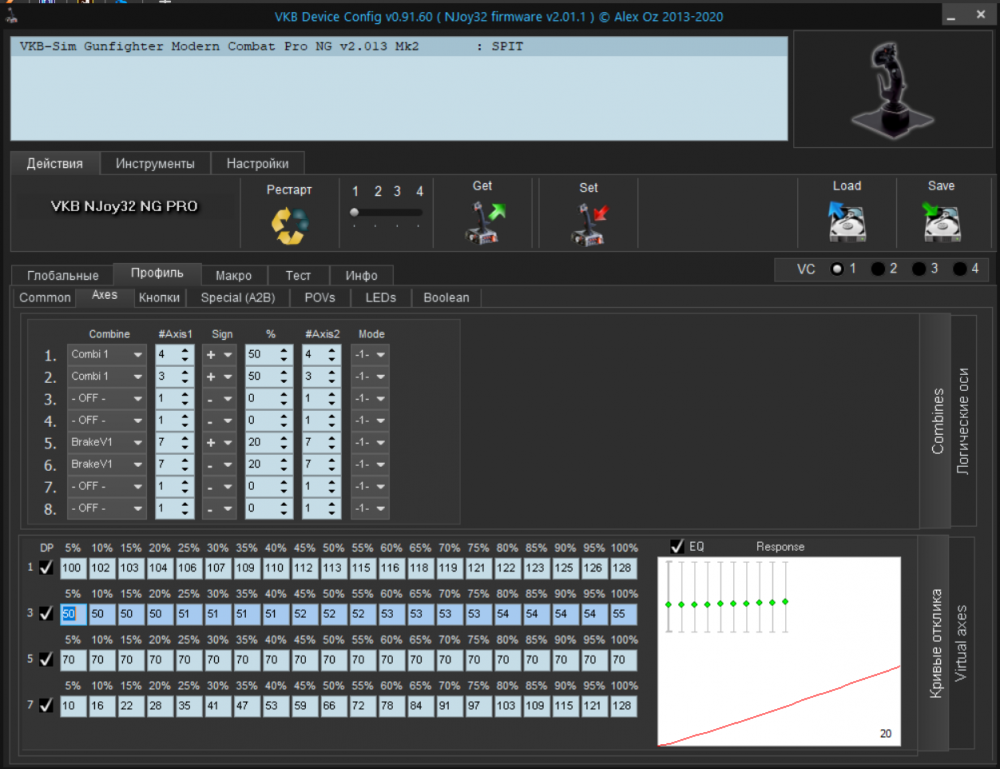
Task: Select VC radio button 2
Action: 877,269
